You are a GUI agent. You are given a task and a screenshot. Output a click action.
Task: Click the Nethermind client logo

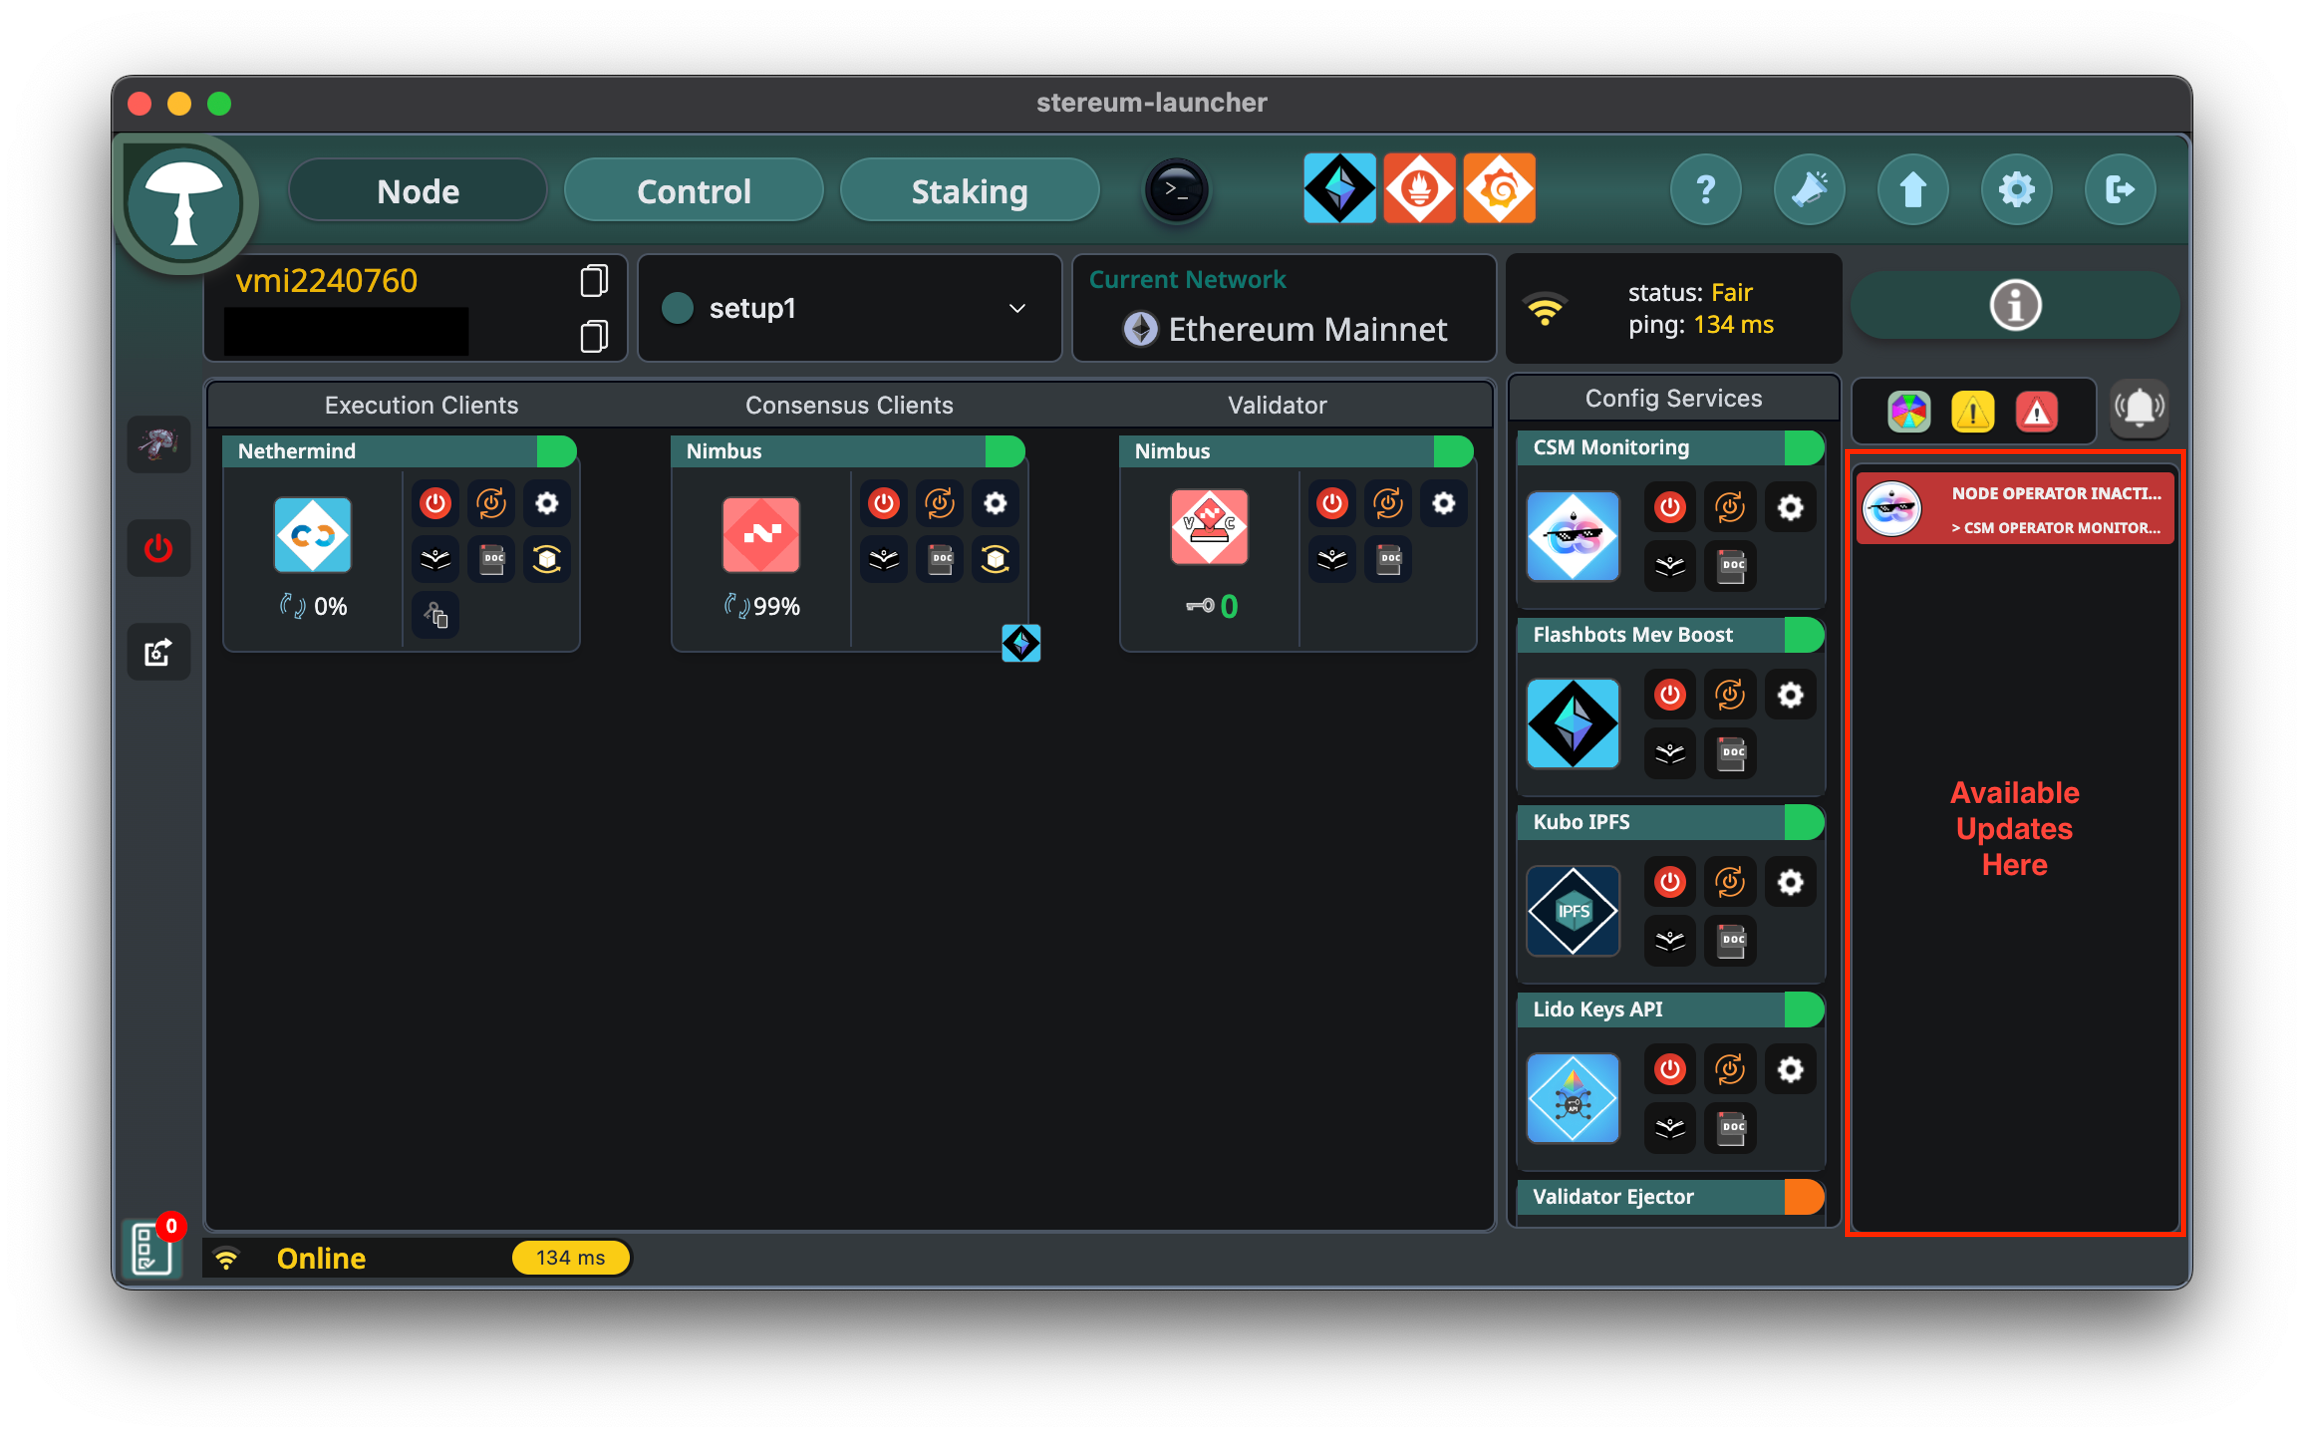(313, 535)
